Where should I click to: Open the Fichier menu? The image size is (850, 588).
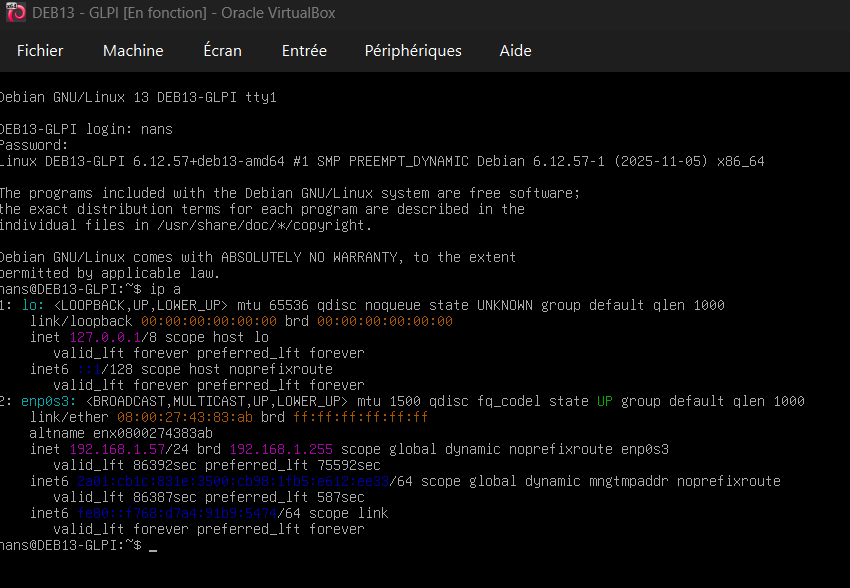40,50
